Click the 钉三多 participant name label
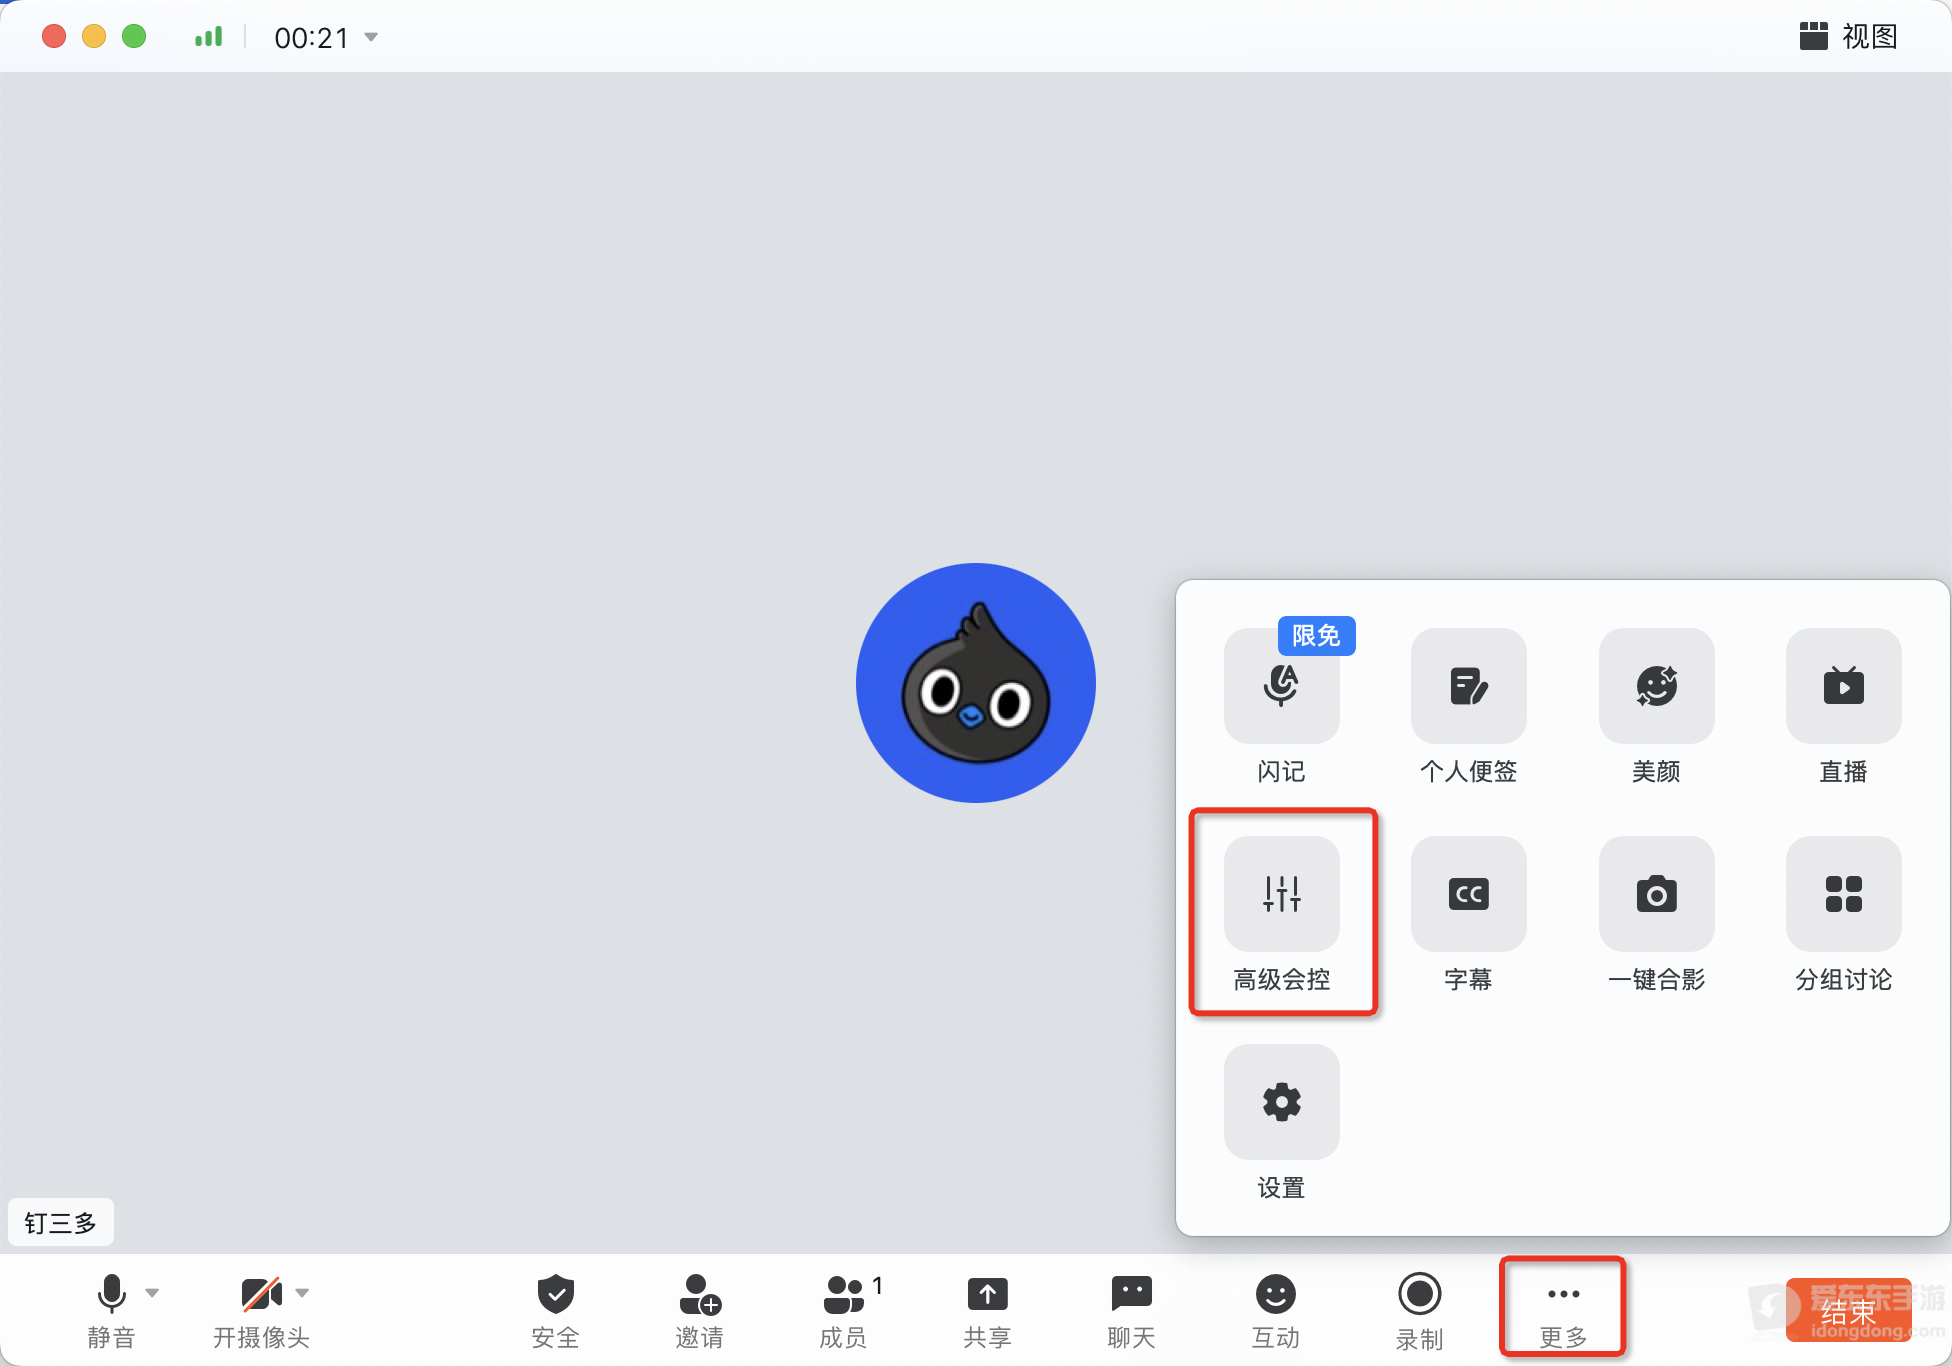This screenshot has width=1952, height=1366. click(x=61, y=1222)
